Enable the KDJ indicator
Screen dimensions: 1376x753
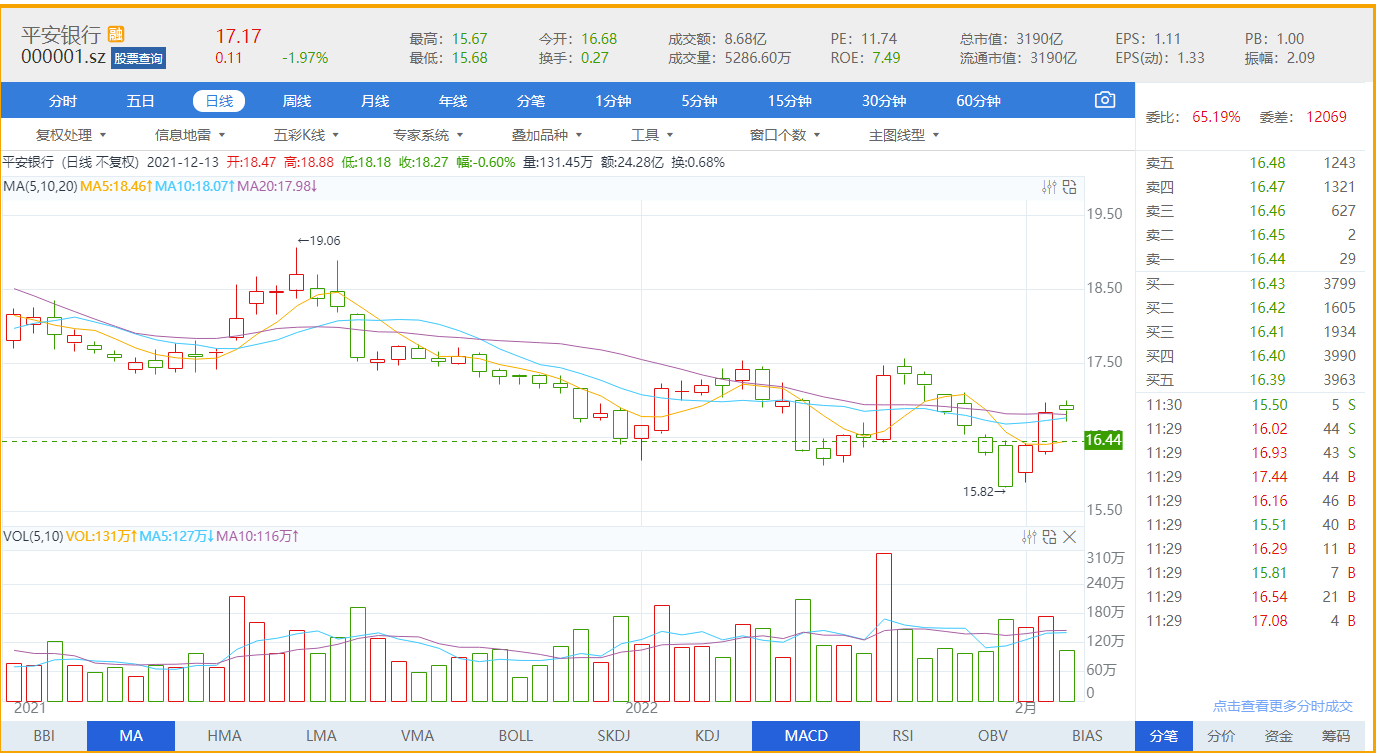pyautogui.click(x=707, y=736)
